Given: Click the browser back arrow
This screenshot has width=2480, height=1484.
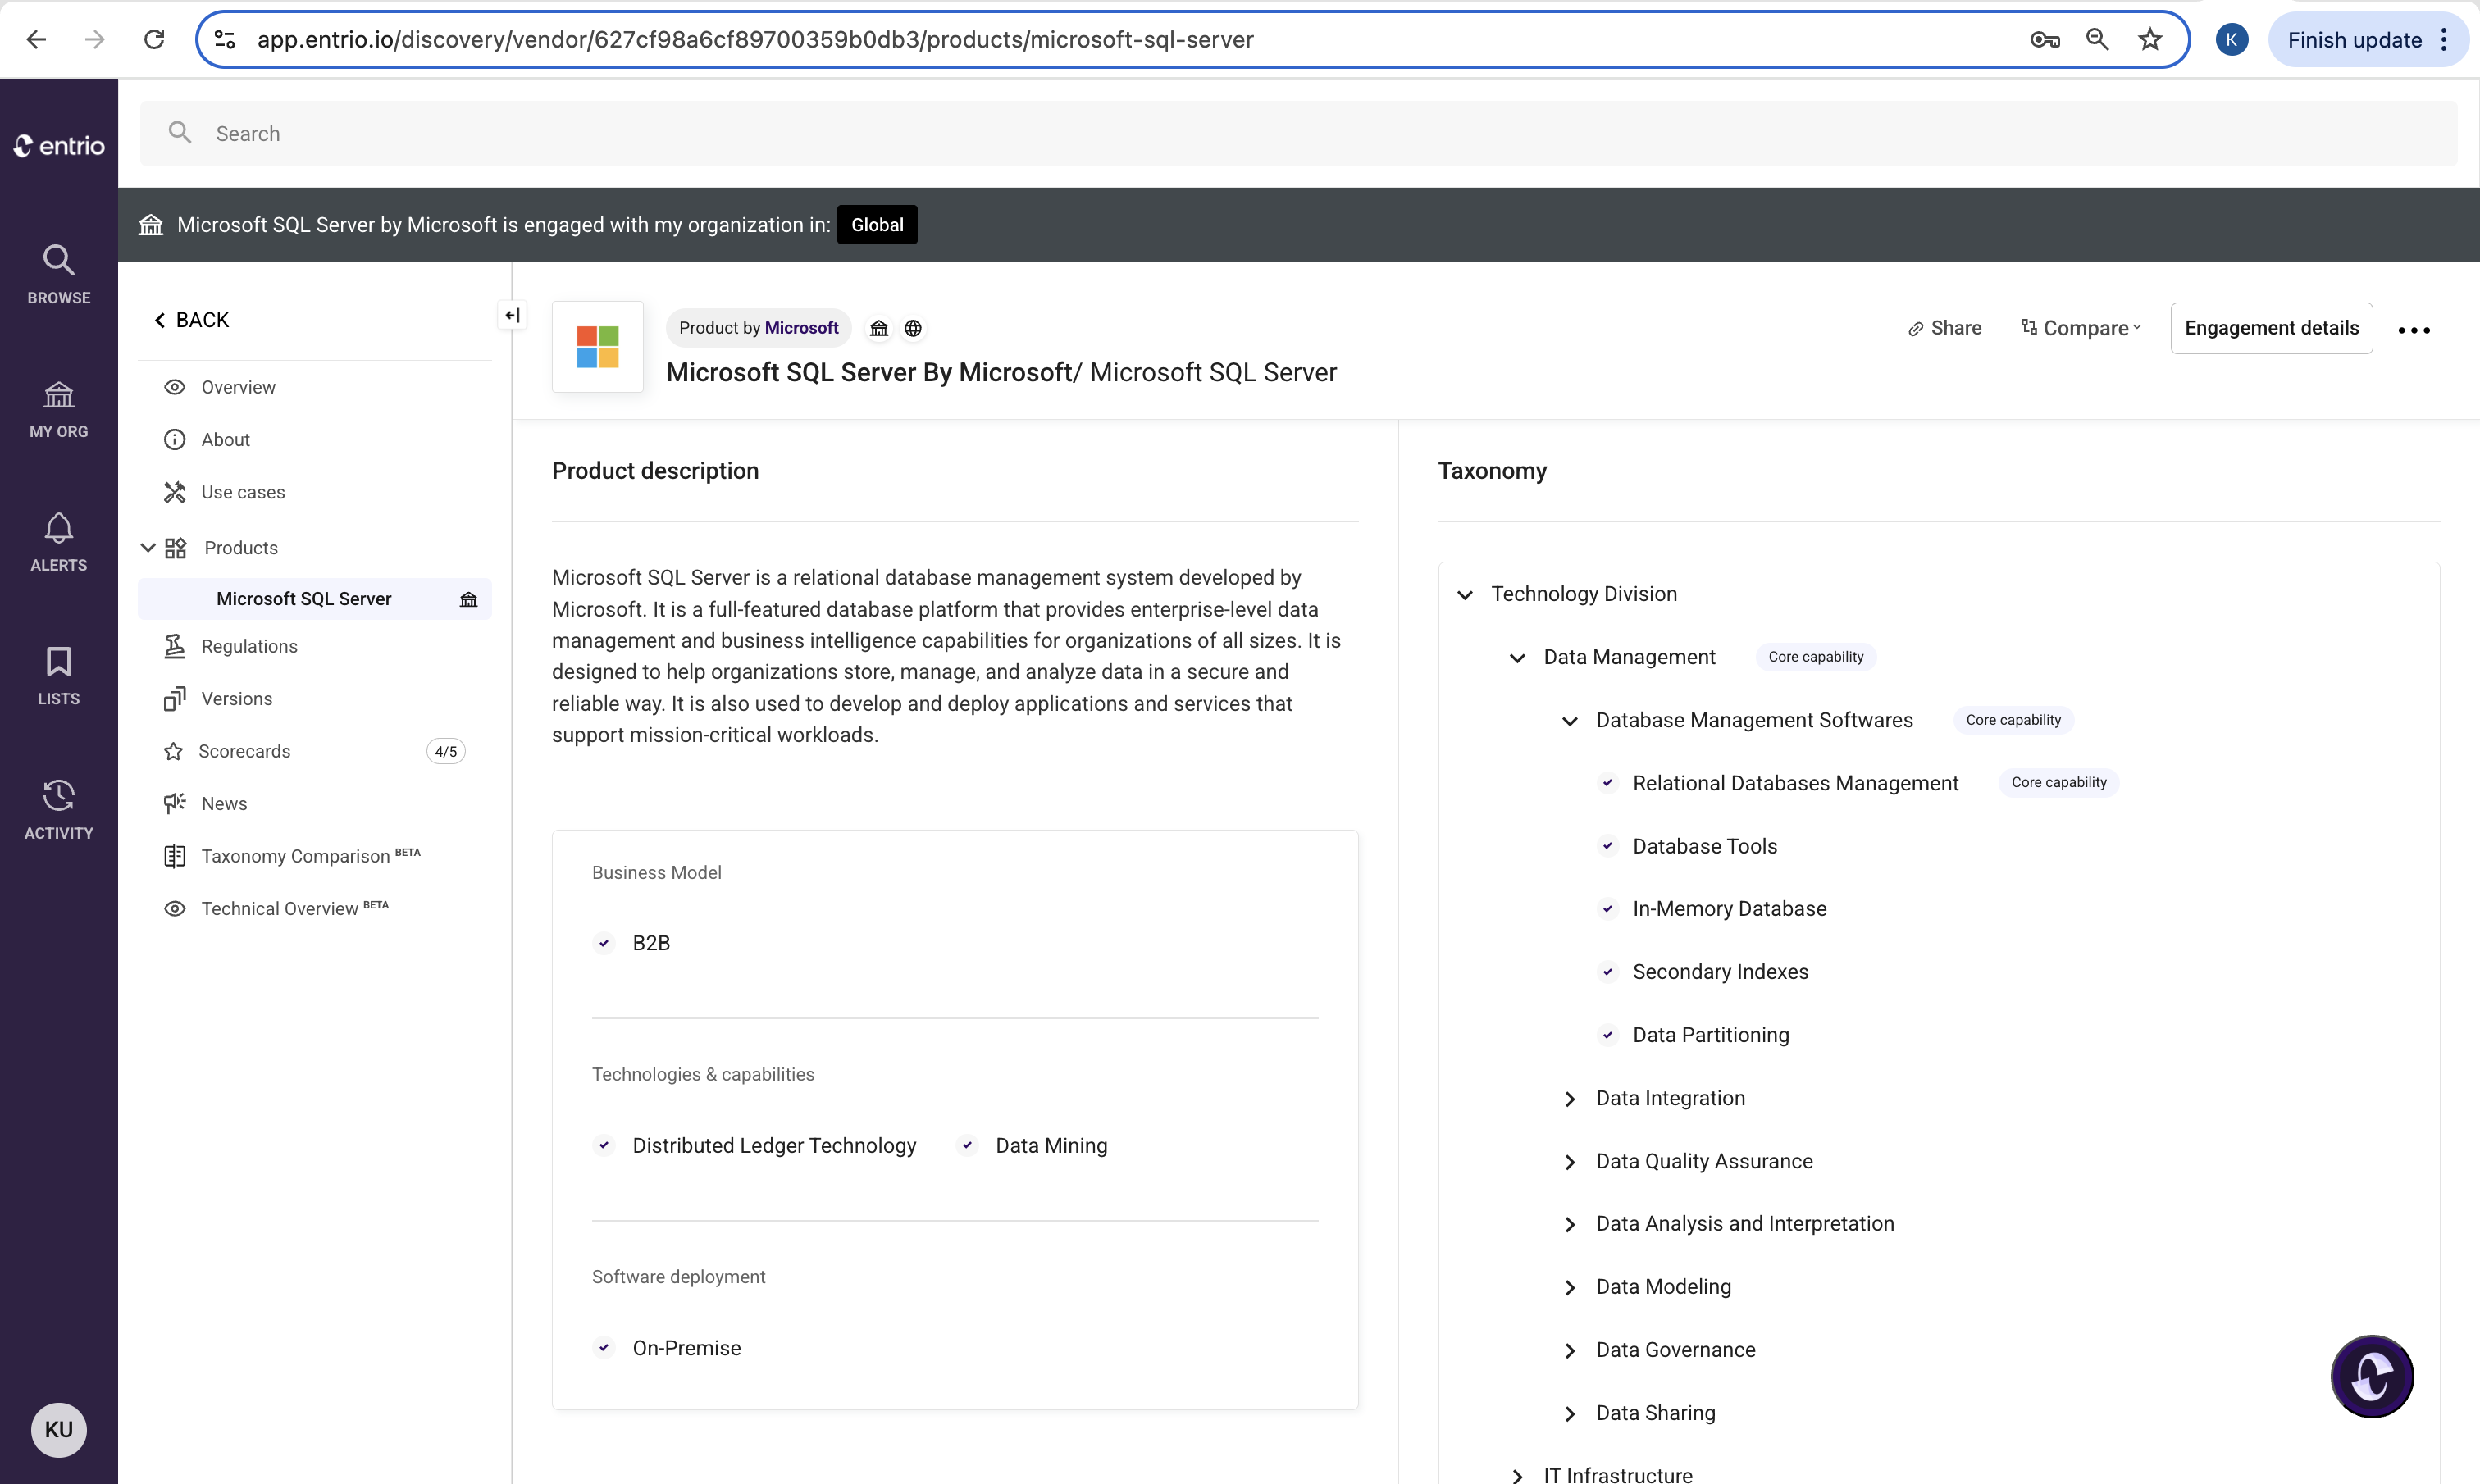Looking at the screenshot, I should [36, 39].
